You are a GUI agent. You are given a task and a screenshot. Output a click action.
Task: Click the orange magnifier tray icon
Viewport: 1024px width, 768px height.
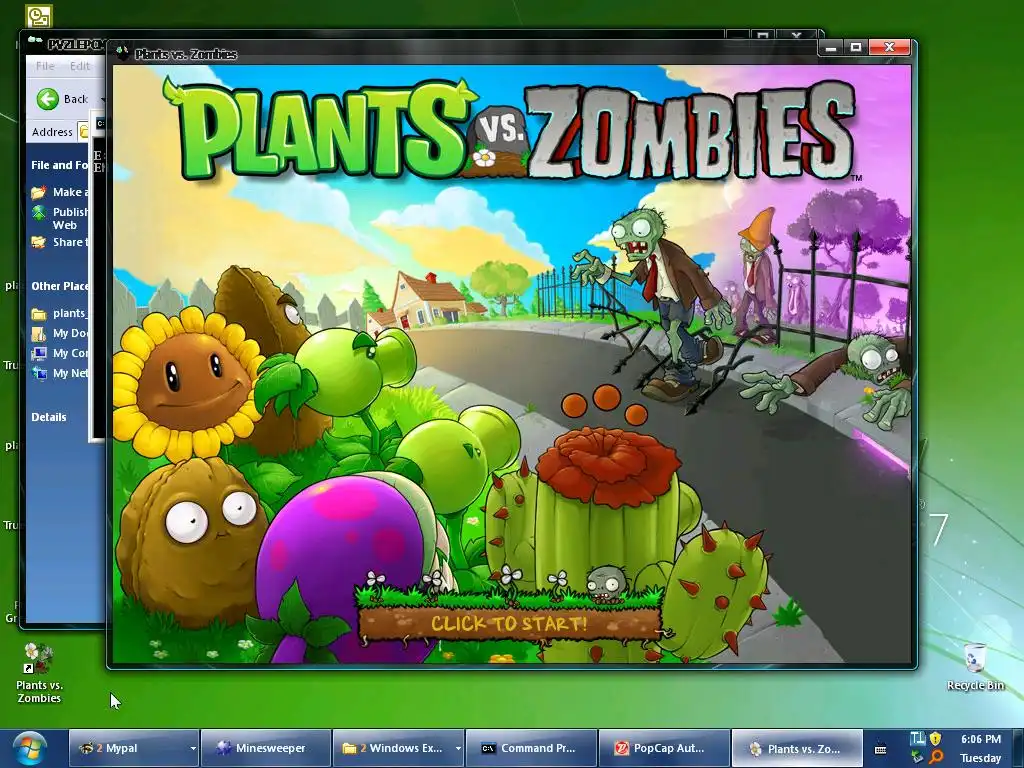click(x=936, y=757)
